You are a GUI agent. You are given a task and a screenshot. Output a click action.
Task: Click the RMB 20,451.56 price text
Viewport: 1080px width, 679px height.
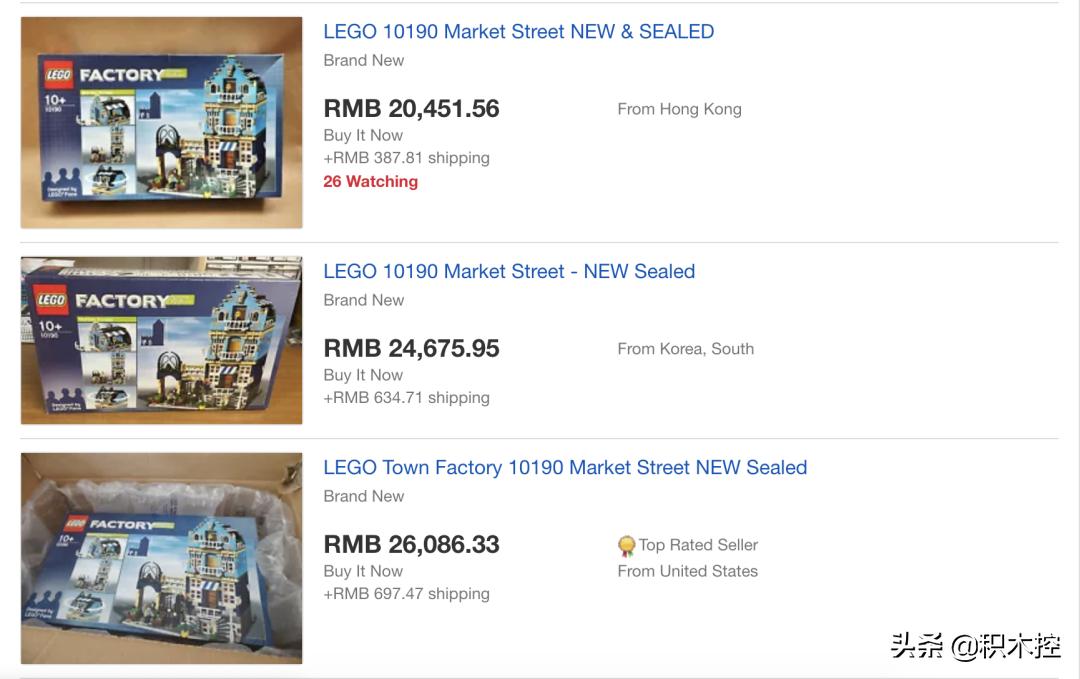click(x=410, y=108)
